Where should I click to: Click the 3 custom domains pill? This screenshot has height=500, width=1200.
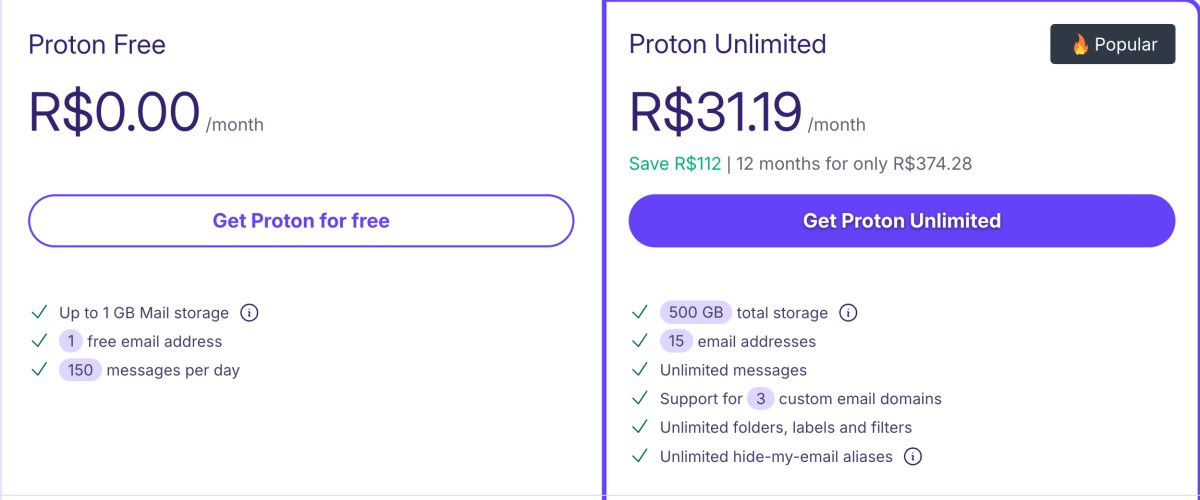pyautogui.click(x=760, y=399)
